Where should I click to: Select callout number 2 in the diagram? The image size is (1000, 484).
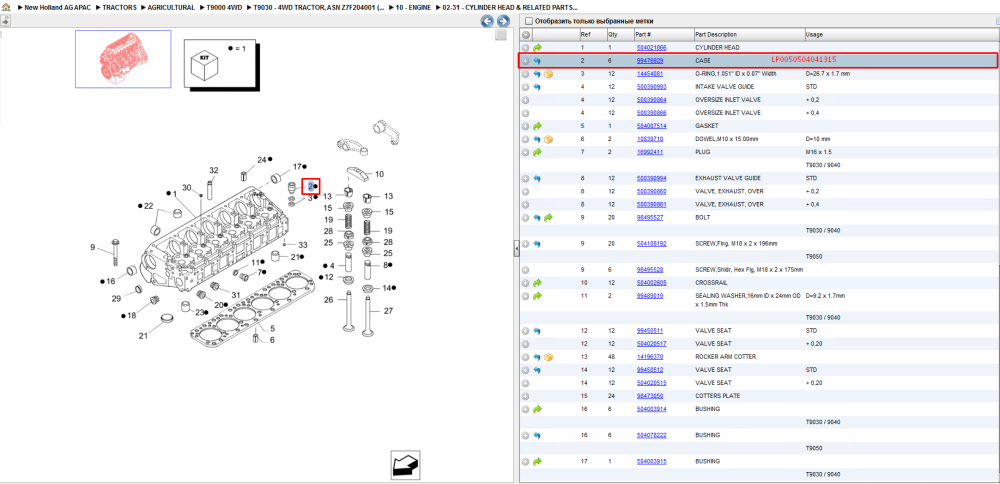point(311,186)
